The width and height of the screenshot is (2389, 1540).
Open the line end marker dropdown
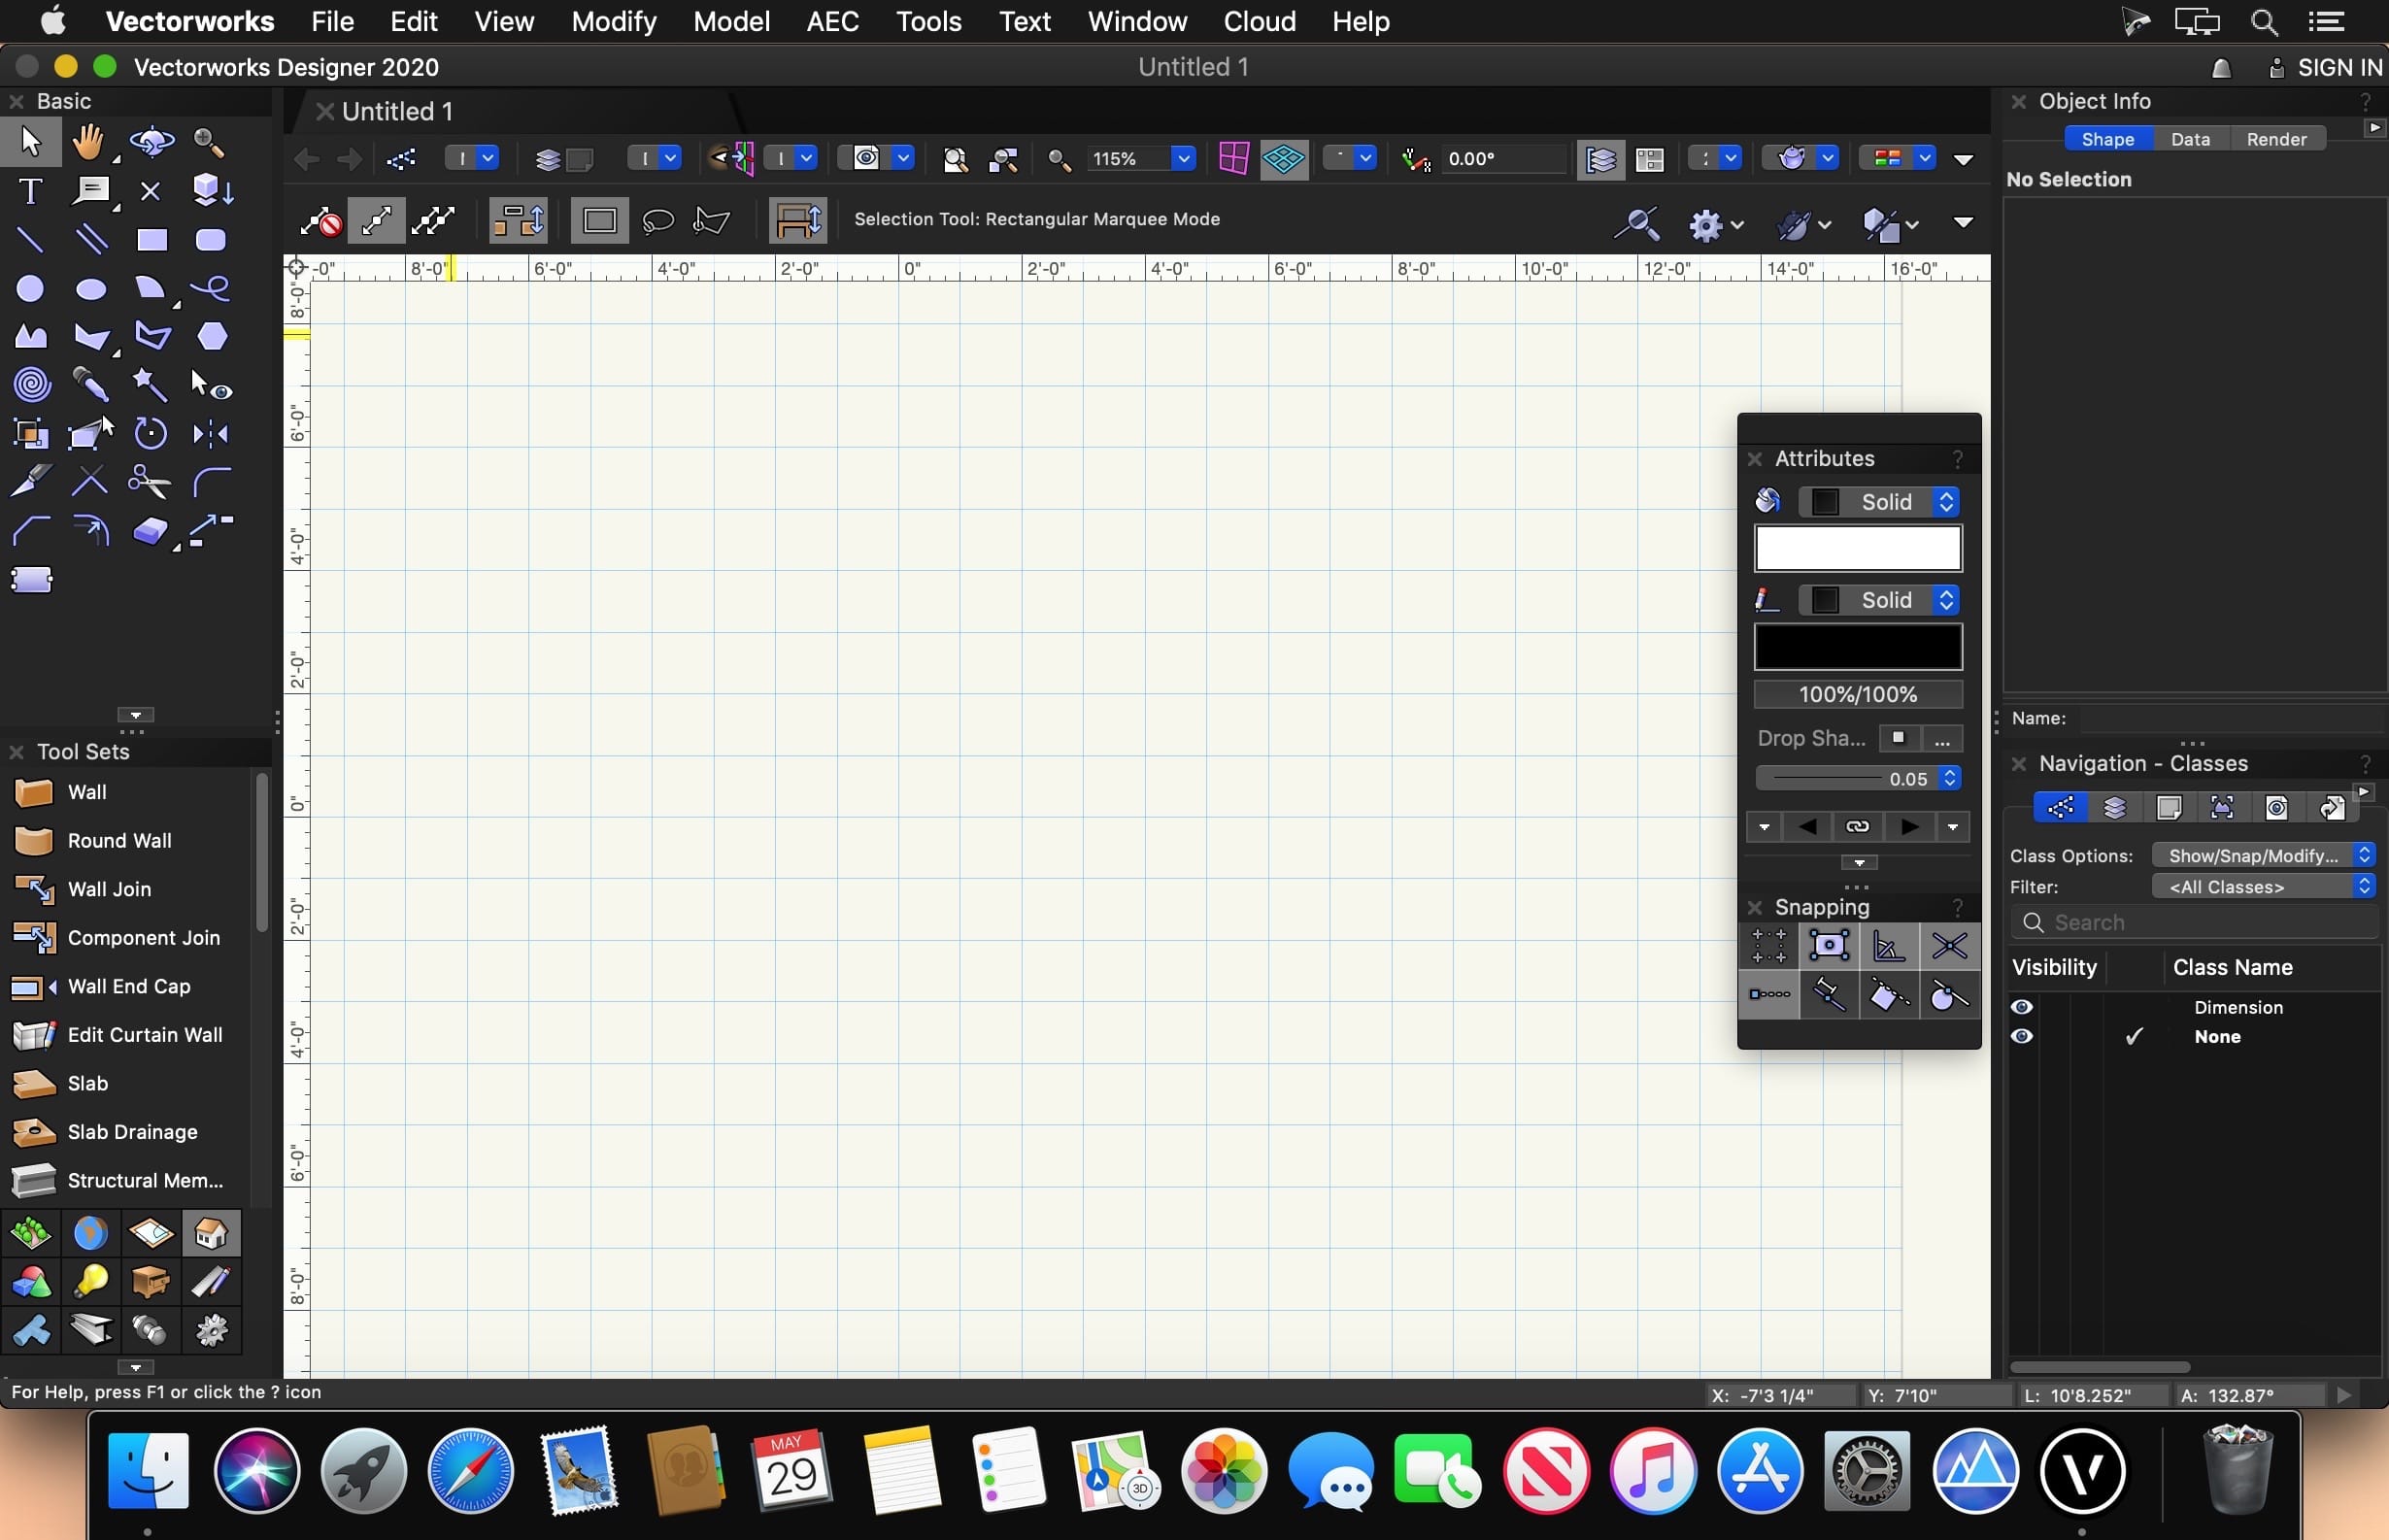pos(1952,827)
